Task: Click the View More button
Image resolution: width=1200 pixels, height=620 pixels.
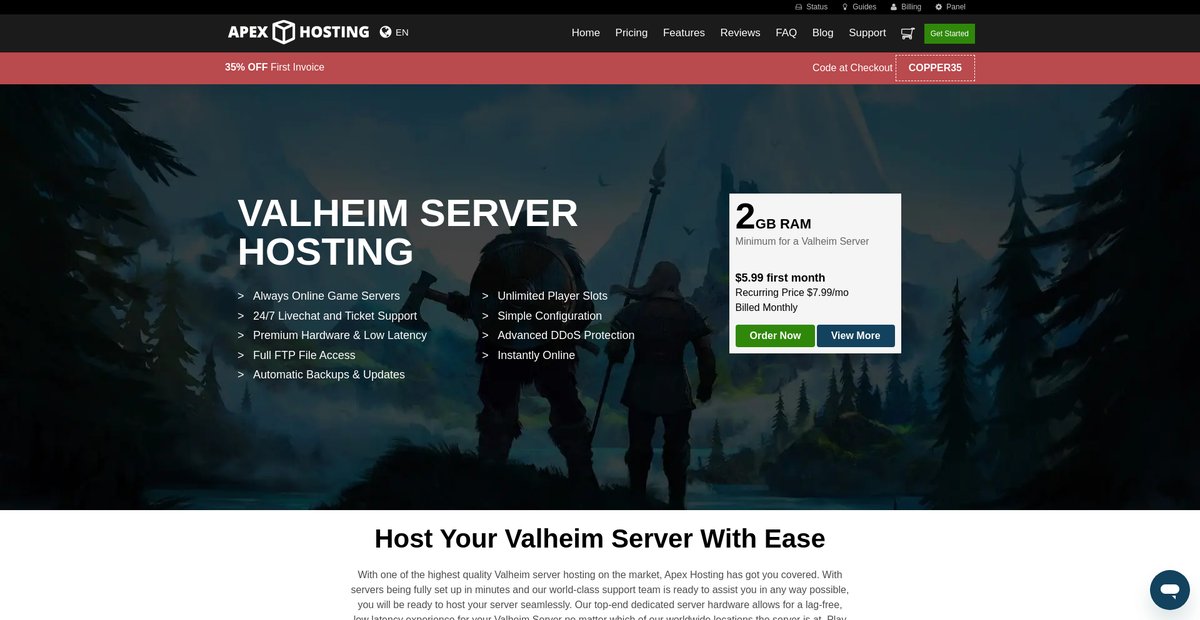Action: 856,336
